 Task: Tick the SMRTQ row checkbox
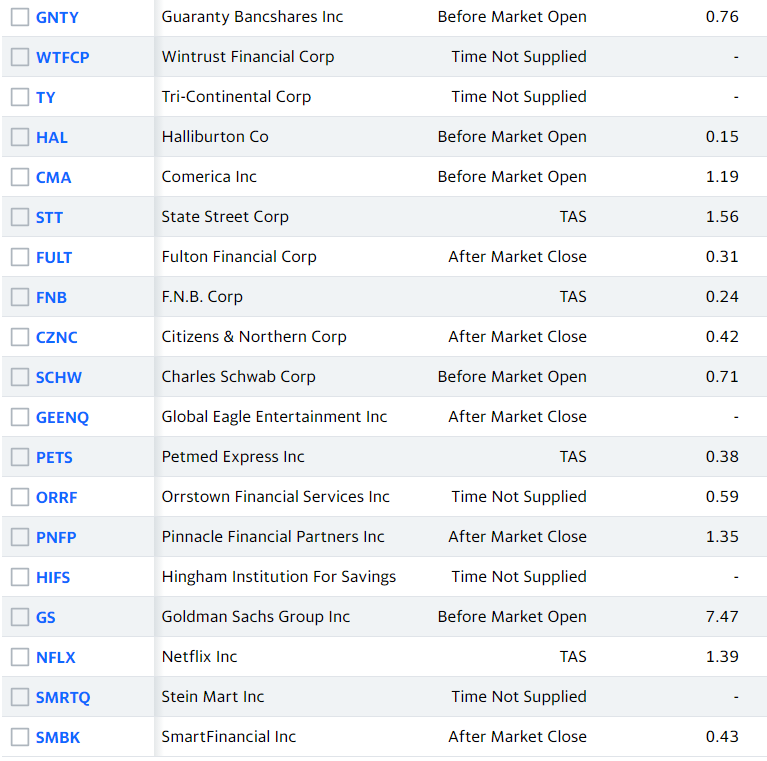(x=20, y=697)
